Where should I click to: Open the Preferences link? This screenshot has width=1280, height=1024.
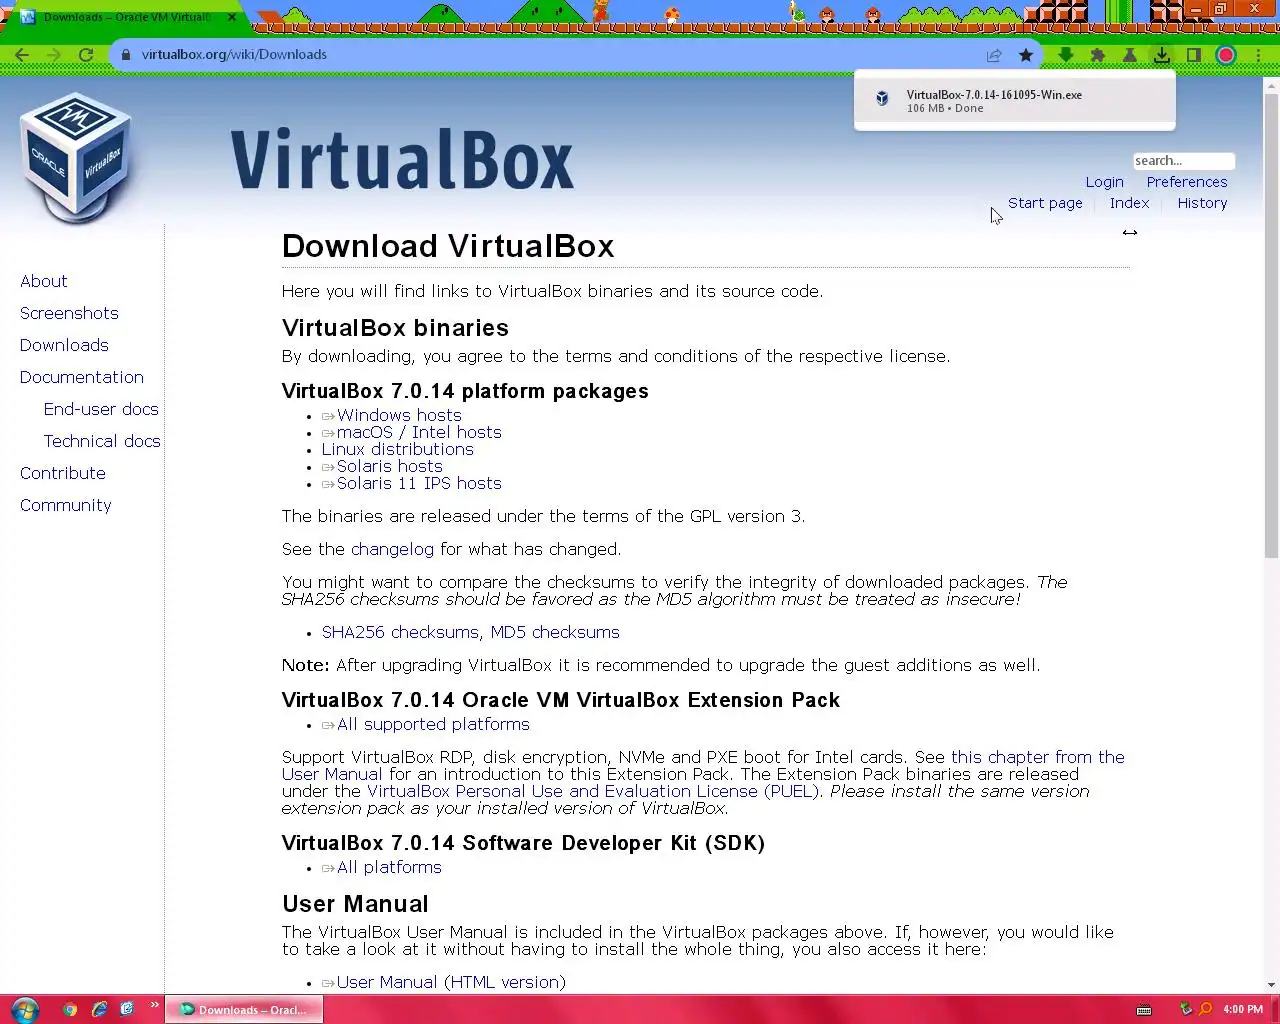click(1187, 182)
